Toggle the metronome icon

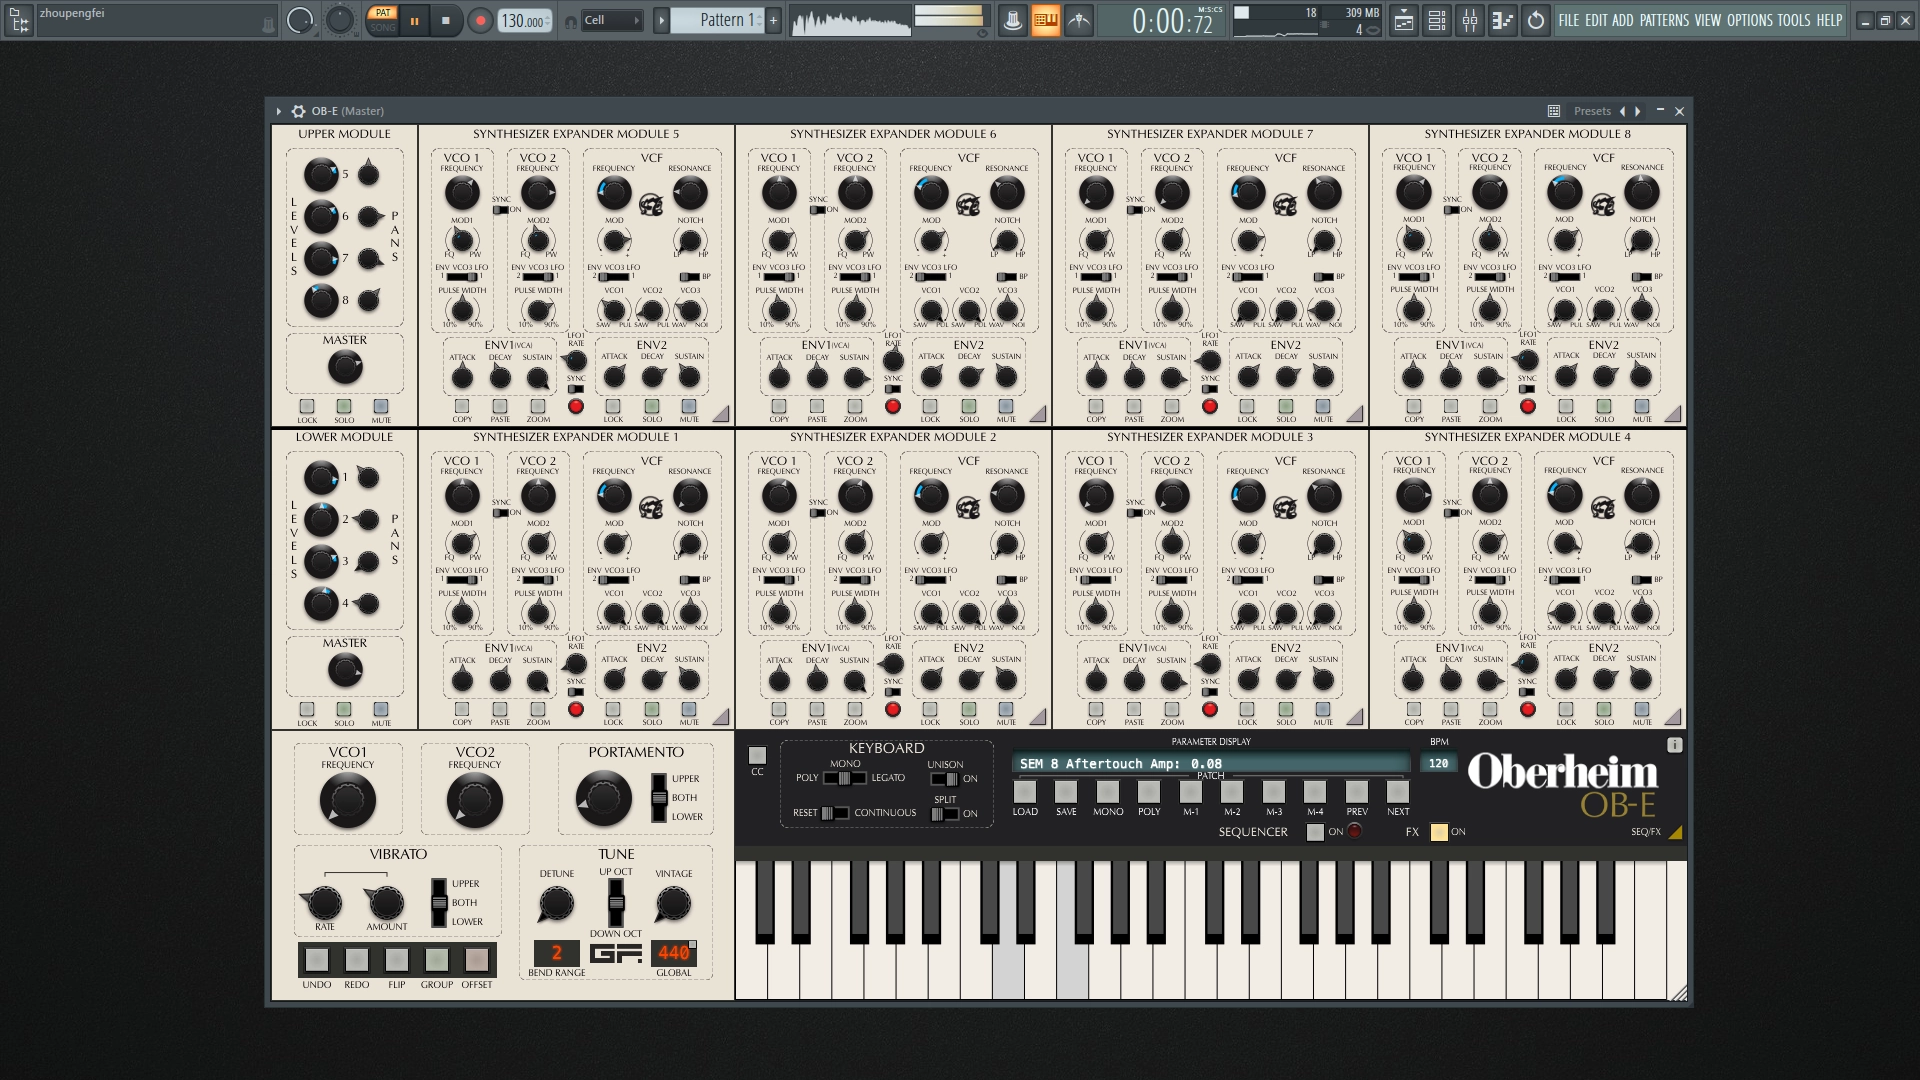(x=1012, y=20)
